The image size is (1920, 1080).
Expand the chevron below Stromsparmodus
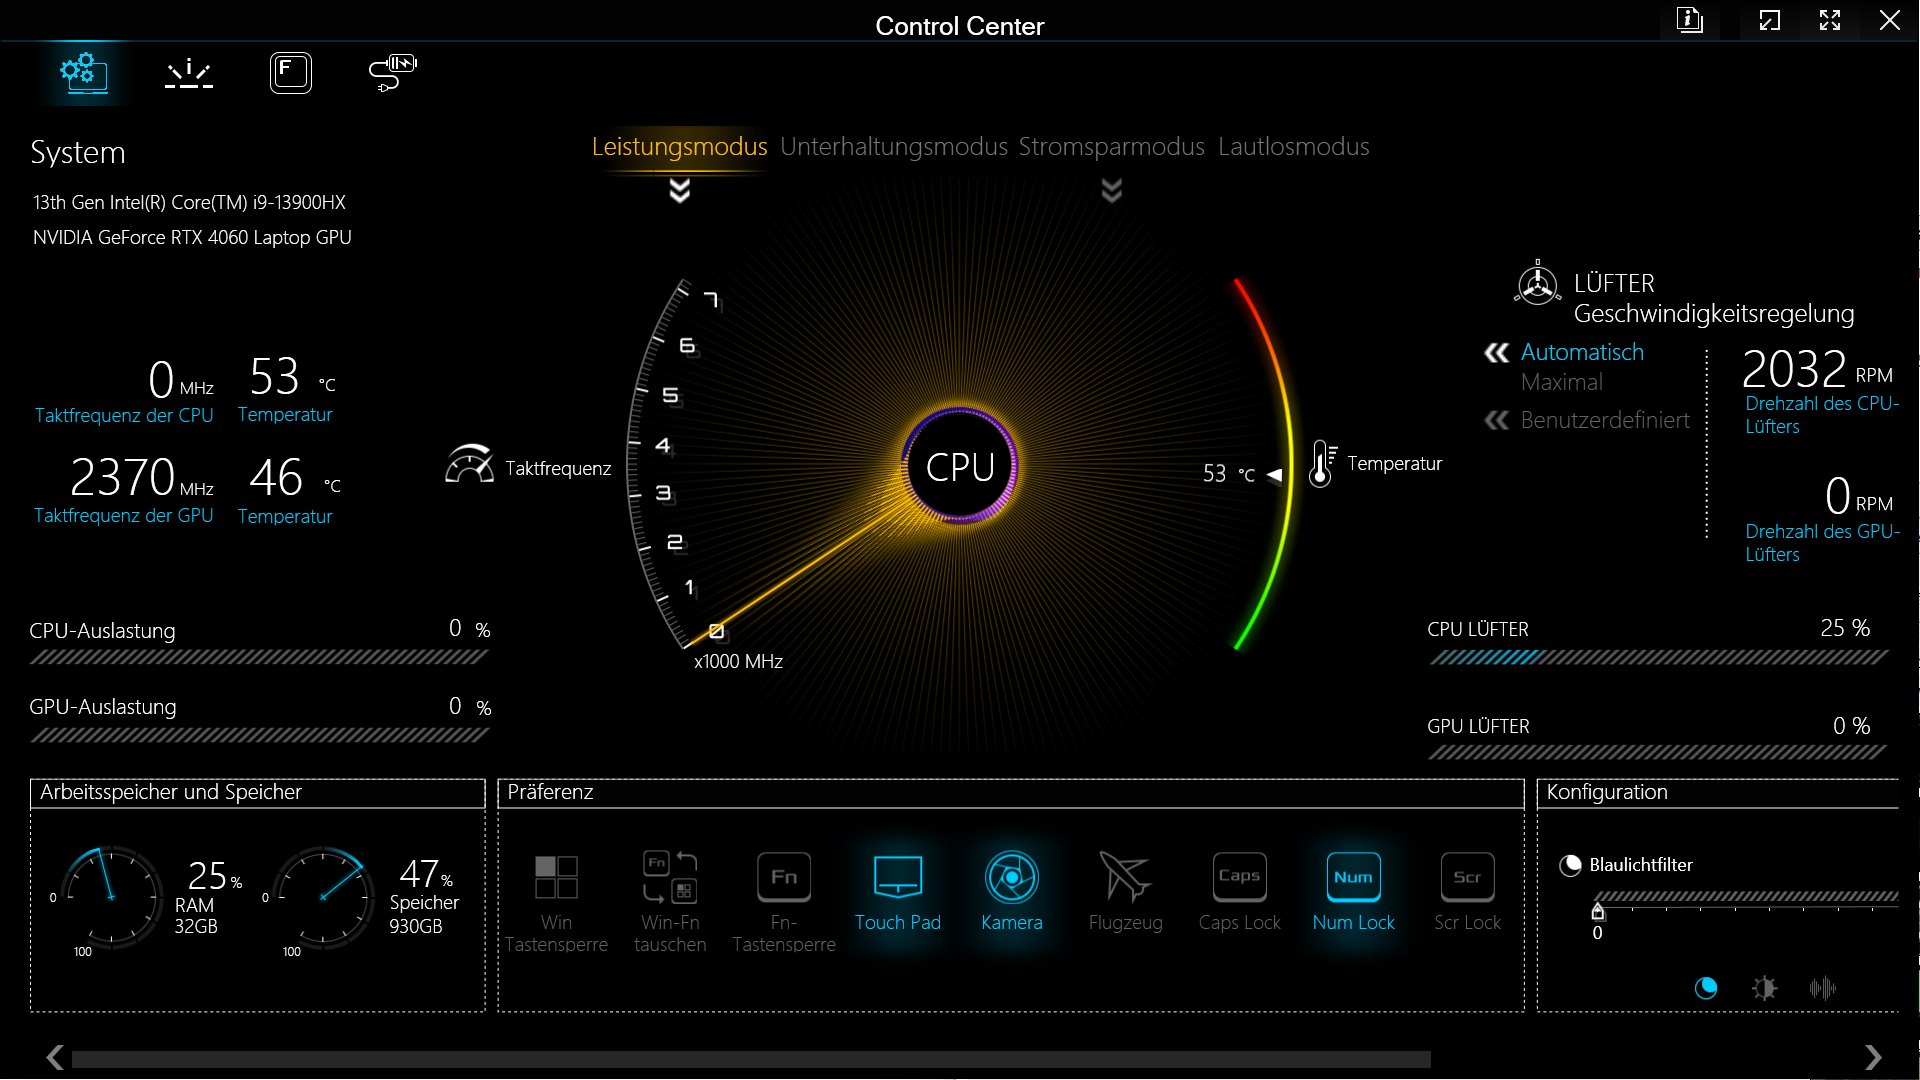(x=1111, y=190)
